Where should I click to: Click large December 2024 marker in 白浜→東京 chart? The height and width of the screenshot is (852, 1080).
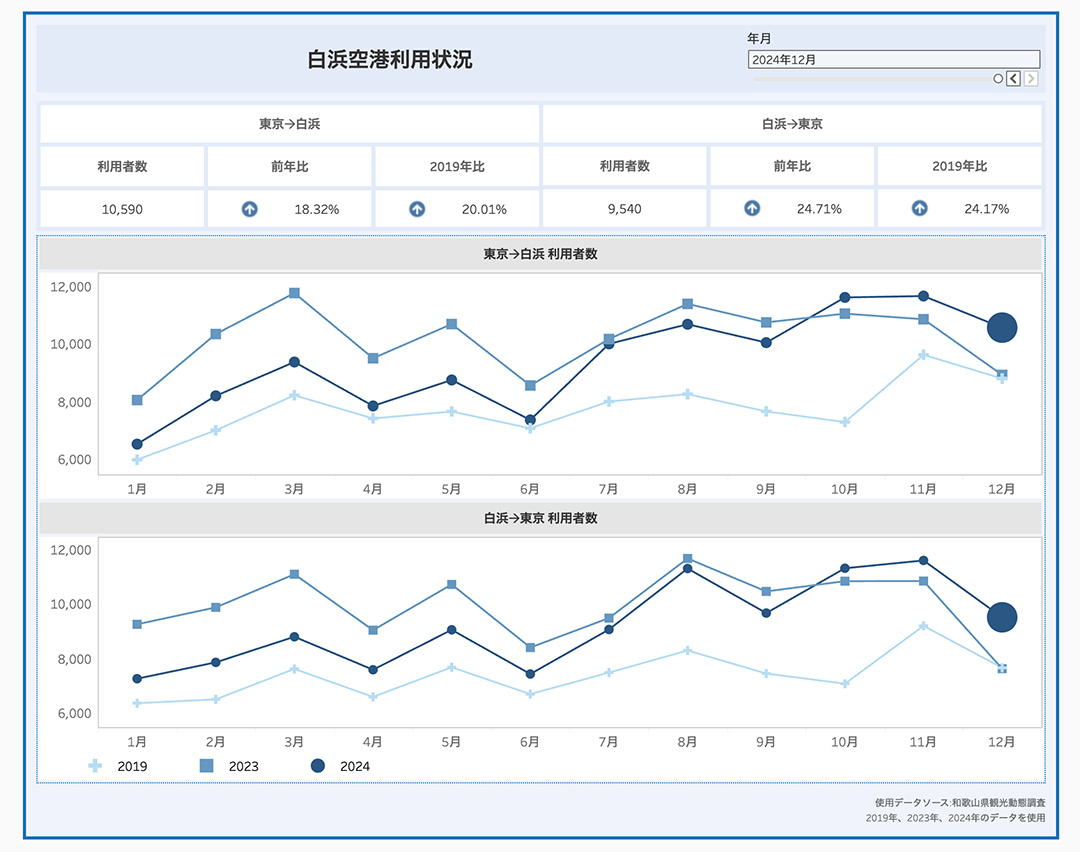[x=1002, y=617]
